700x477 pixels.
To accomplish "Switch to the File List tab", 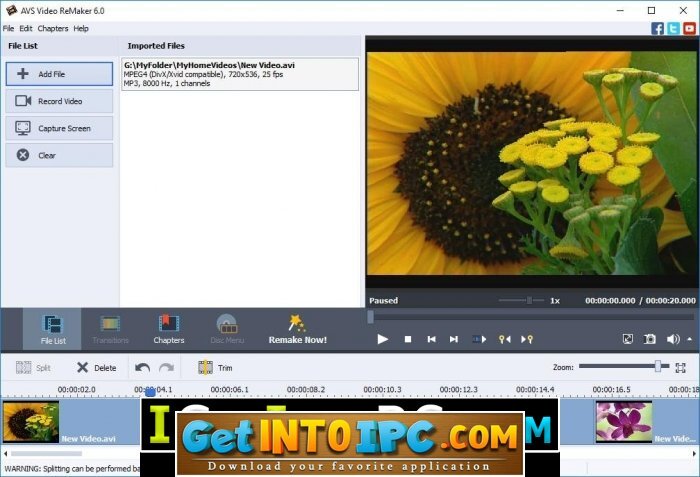I will coord(52,329).
